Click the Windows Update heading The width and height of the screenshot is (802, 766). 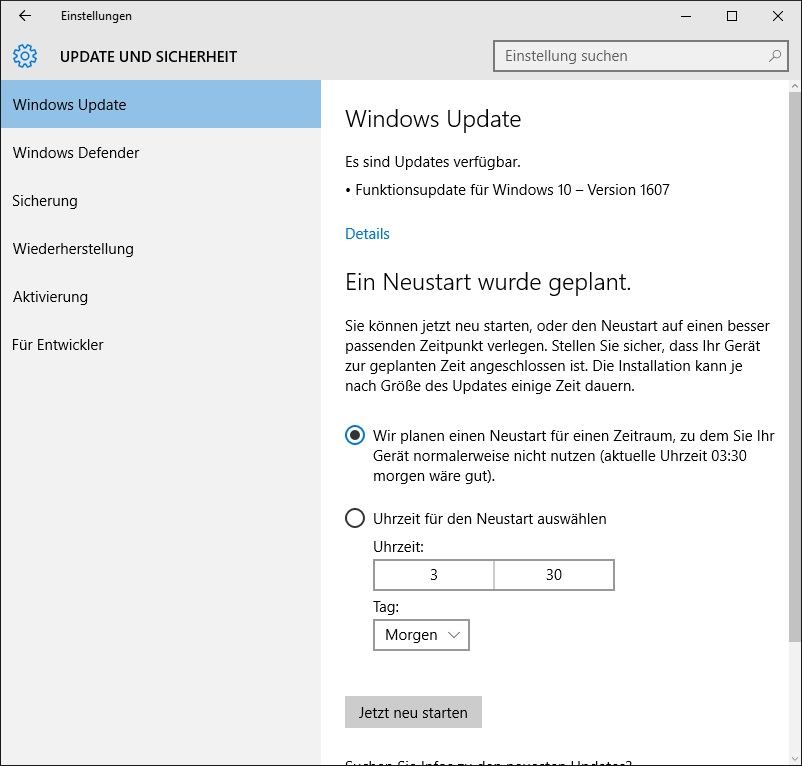tap(433, 119)
